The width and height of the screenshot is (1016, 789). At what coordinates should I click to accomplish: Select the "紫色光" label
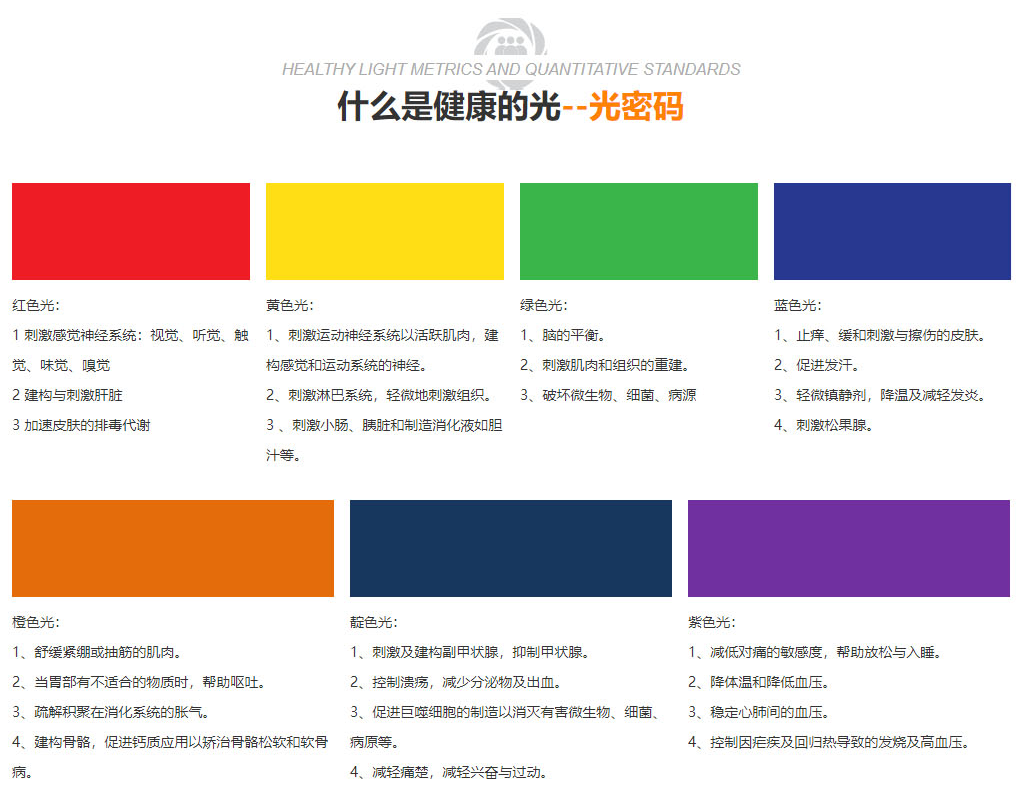click(708, 618)
